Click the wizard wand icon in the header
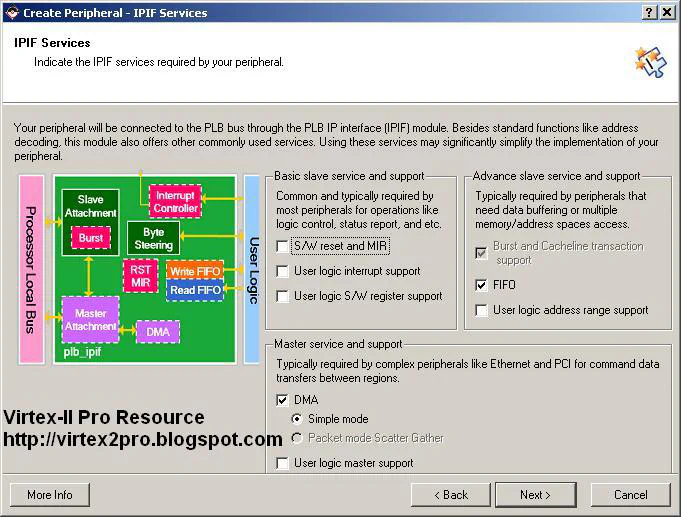Screen dimensions: 681x517 (649, 60)
